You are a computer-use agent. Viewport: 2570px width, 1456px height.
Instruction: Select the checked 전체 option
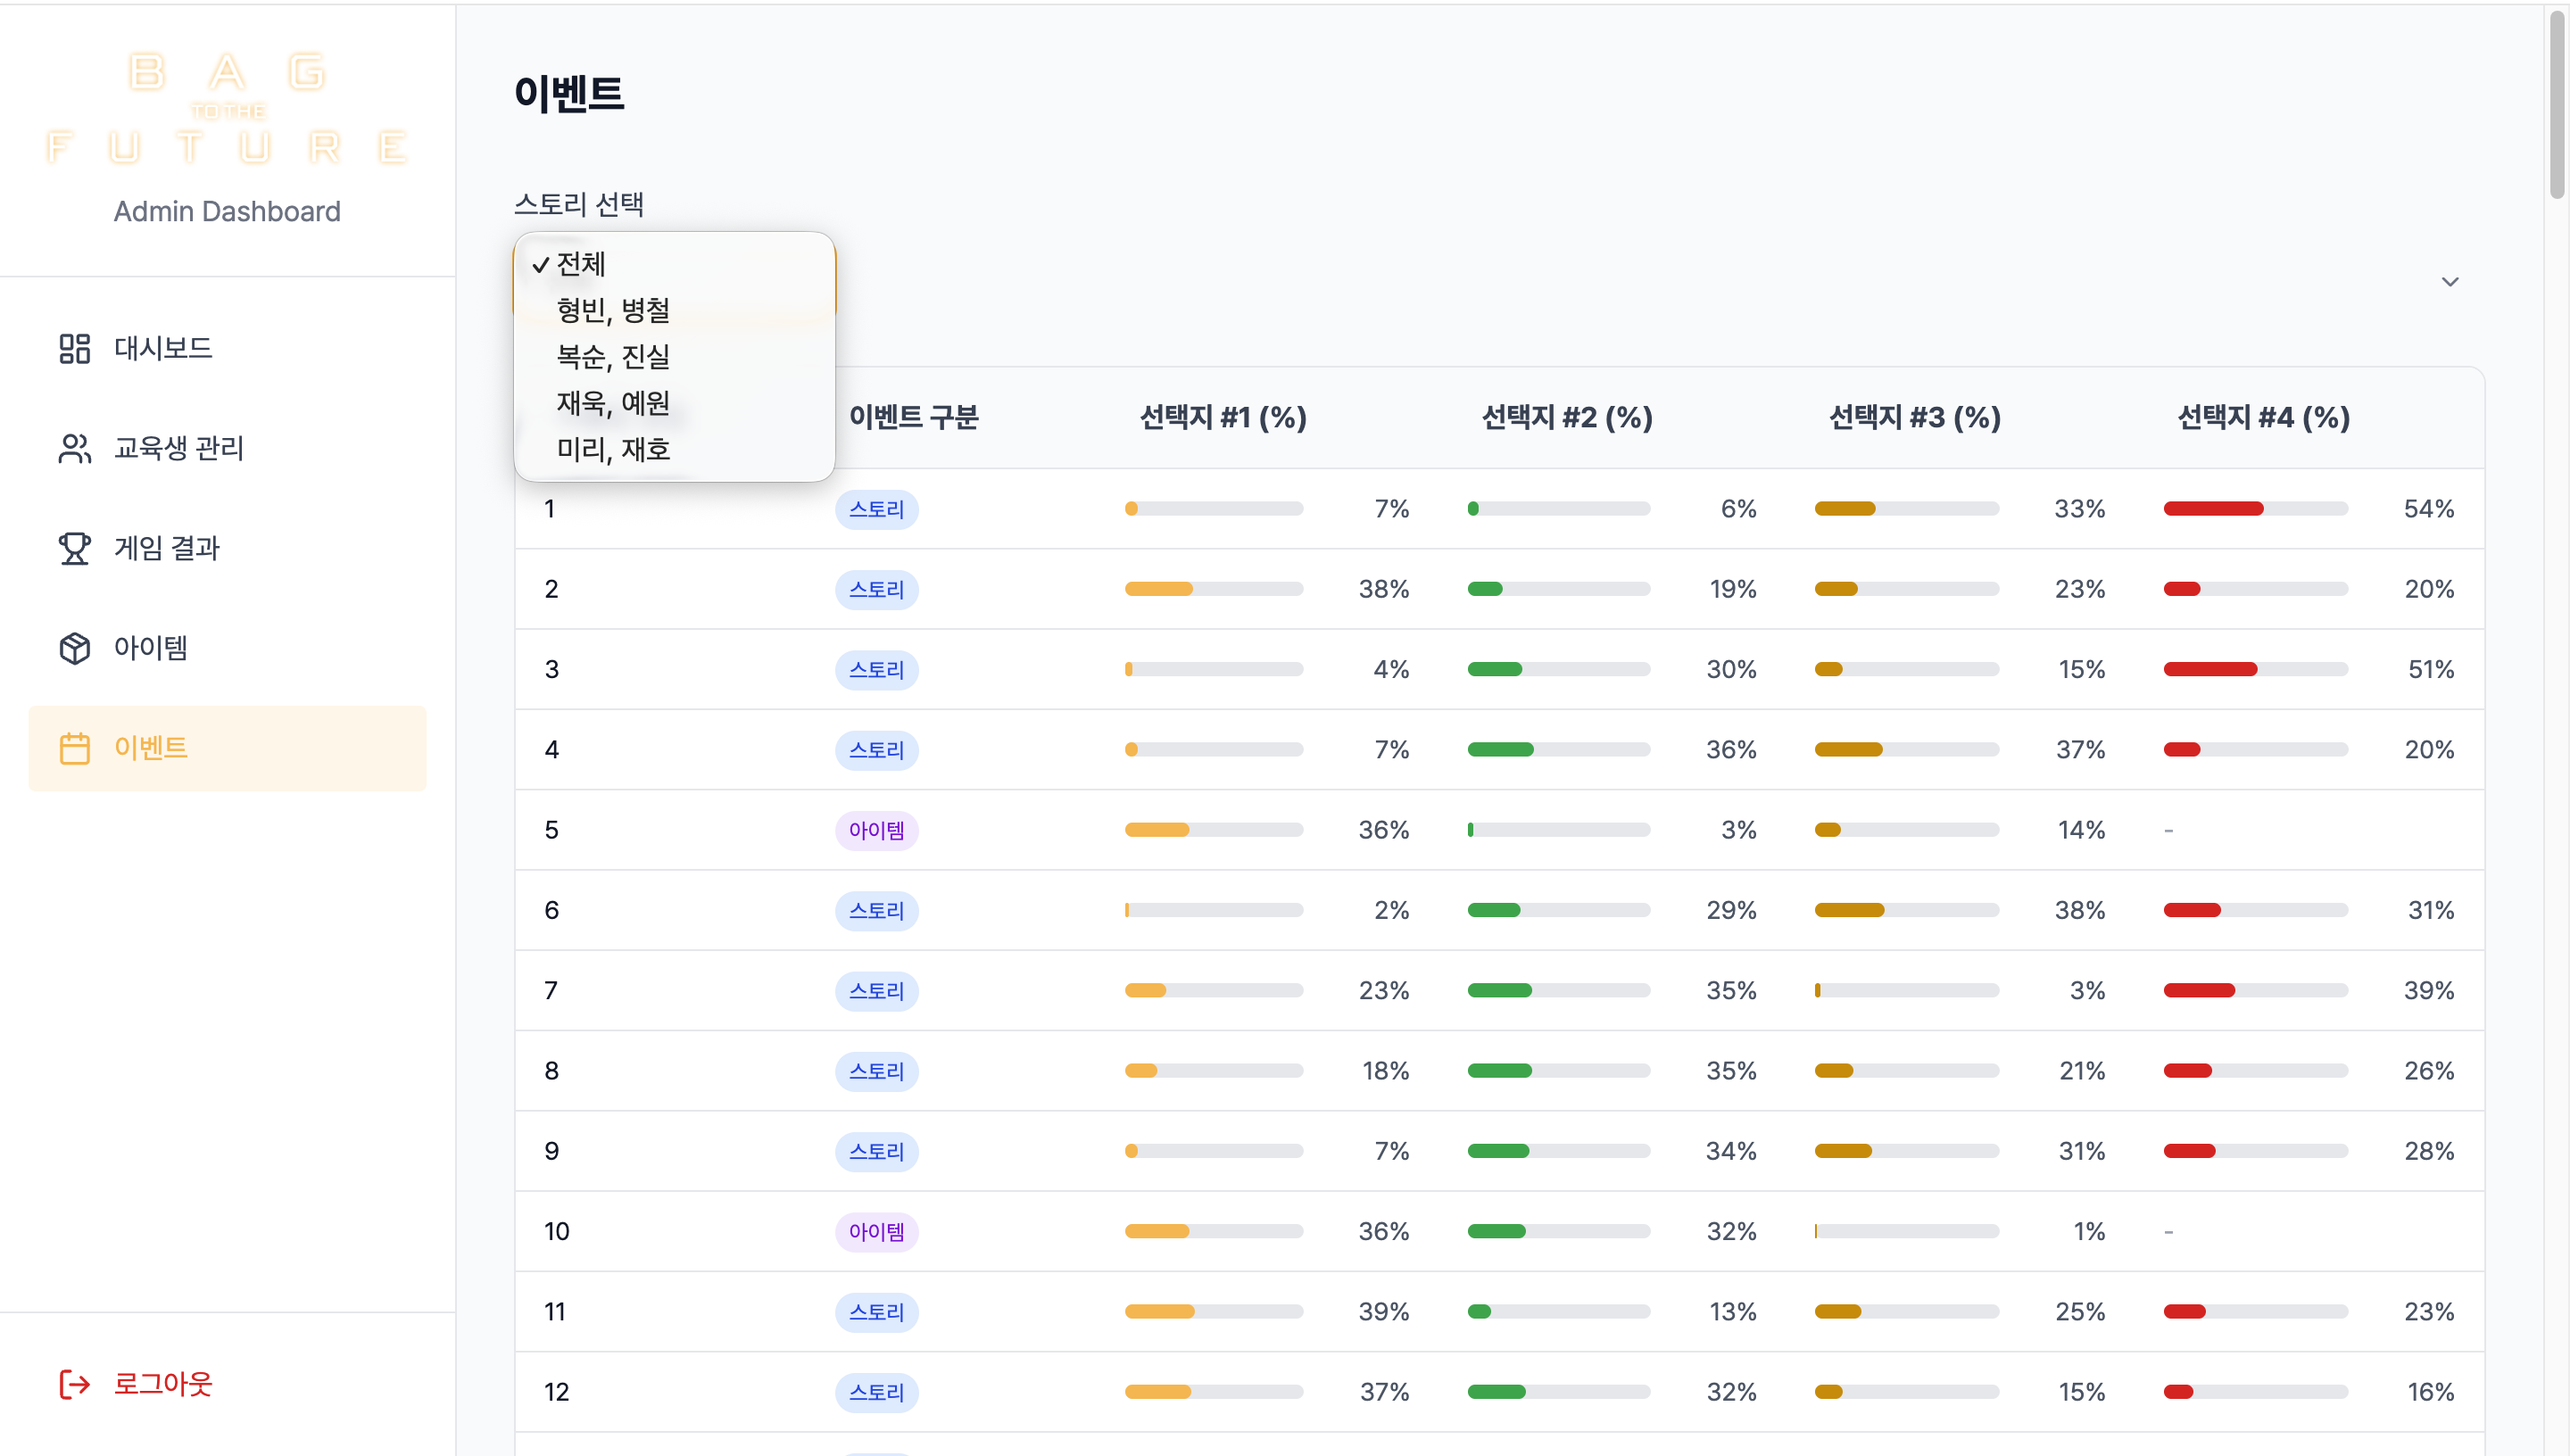(580, 264)
